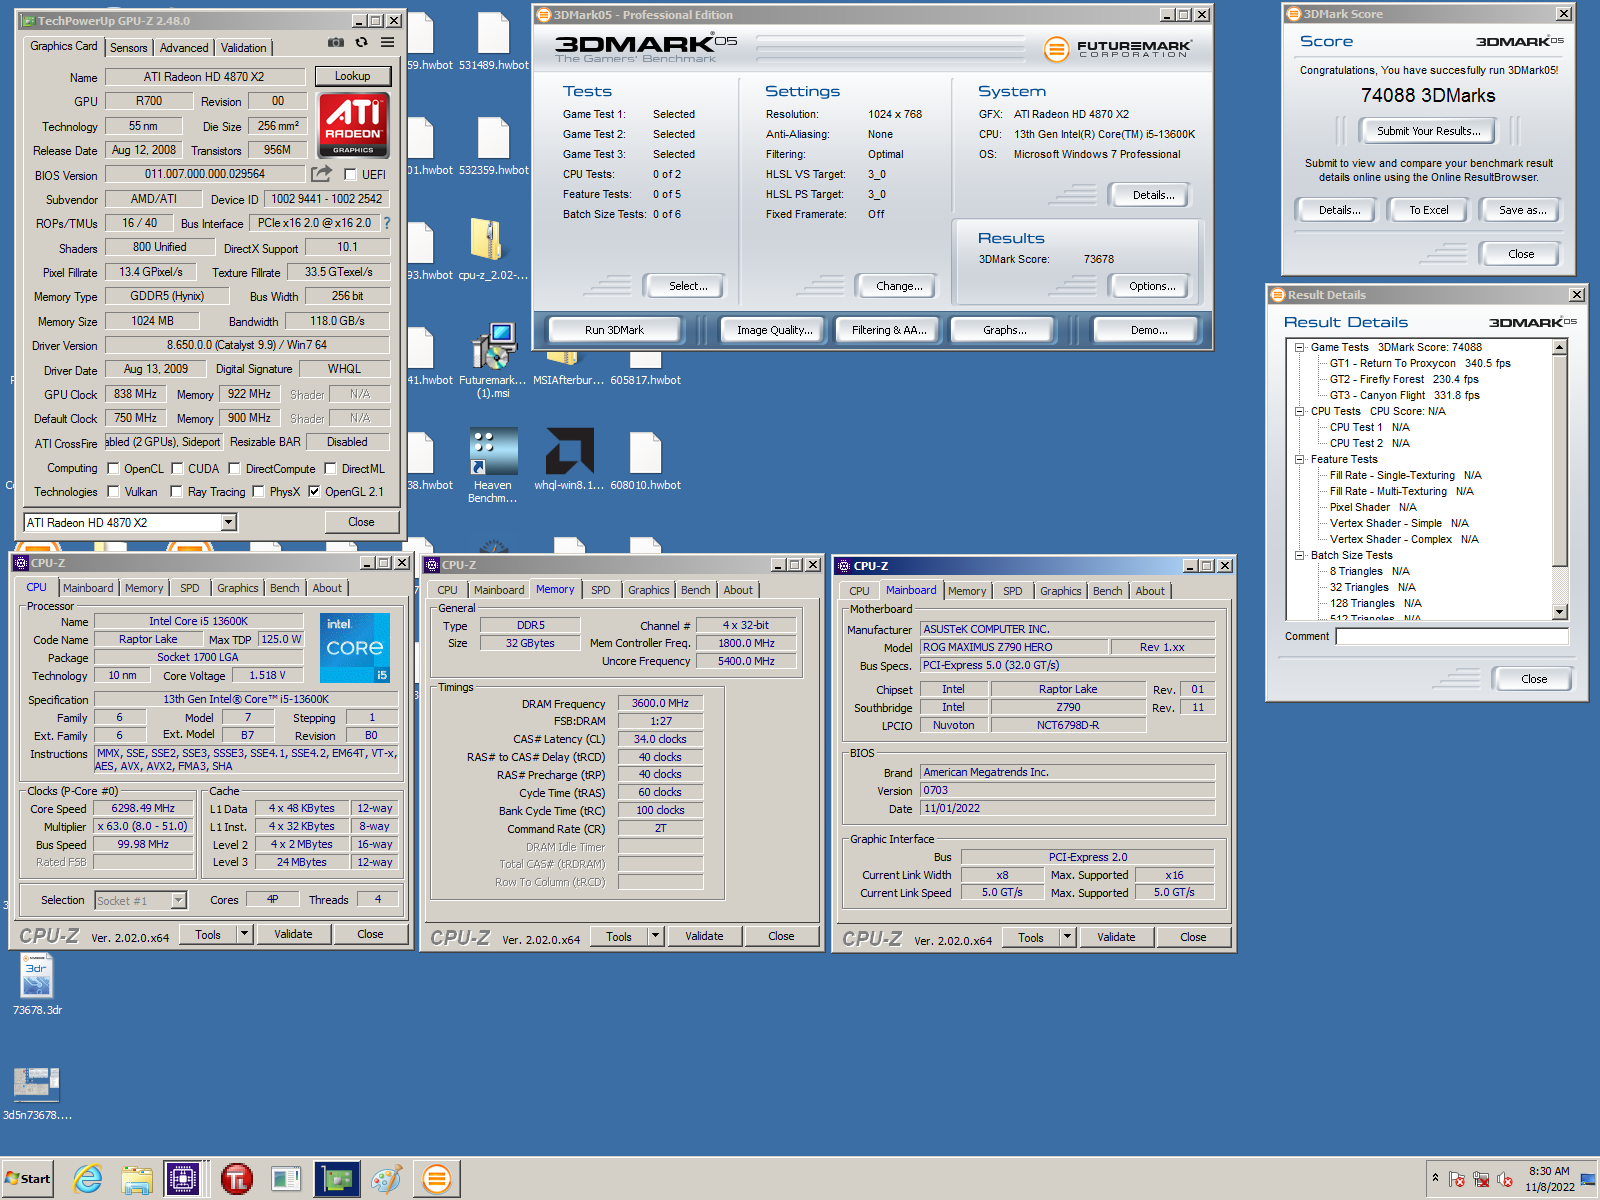Click GPU-Z screenshot camera icon

coord(336,43)
